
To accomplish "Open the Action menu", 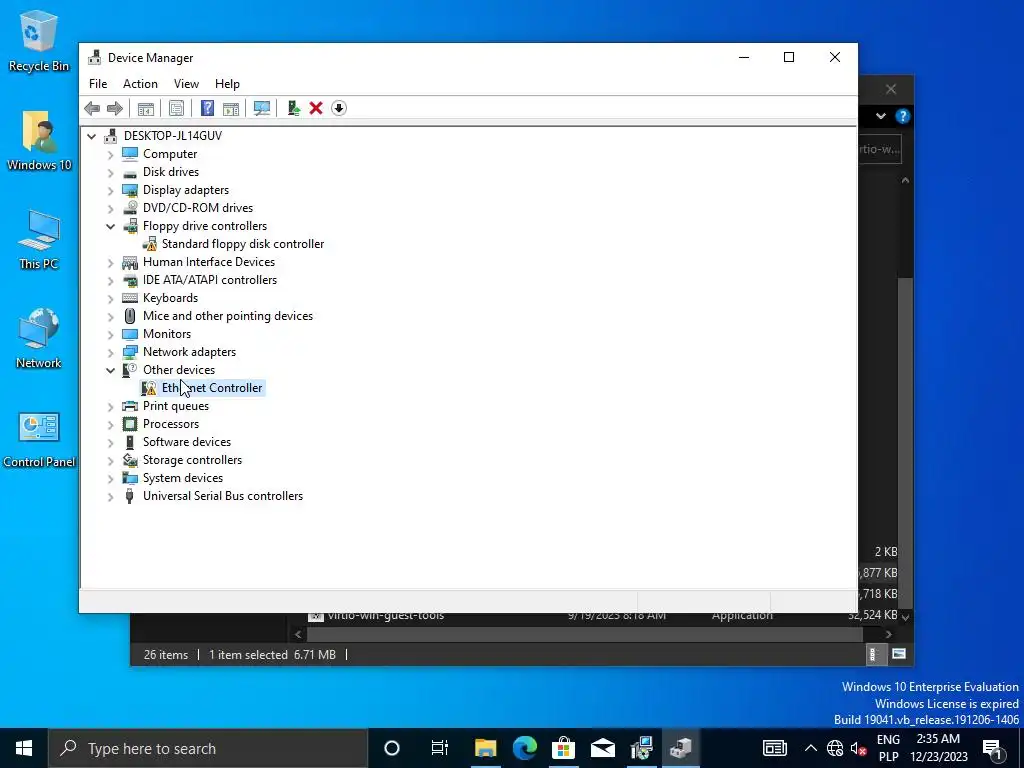I will coord(140,84).
